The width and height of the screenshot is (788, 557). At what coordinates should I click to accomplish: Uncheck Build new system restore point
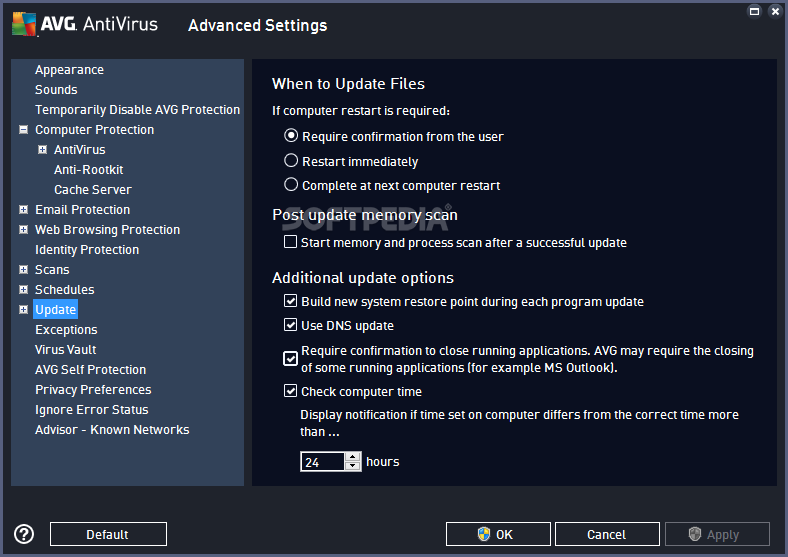(290, 301)
